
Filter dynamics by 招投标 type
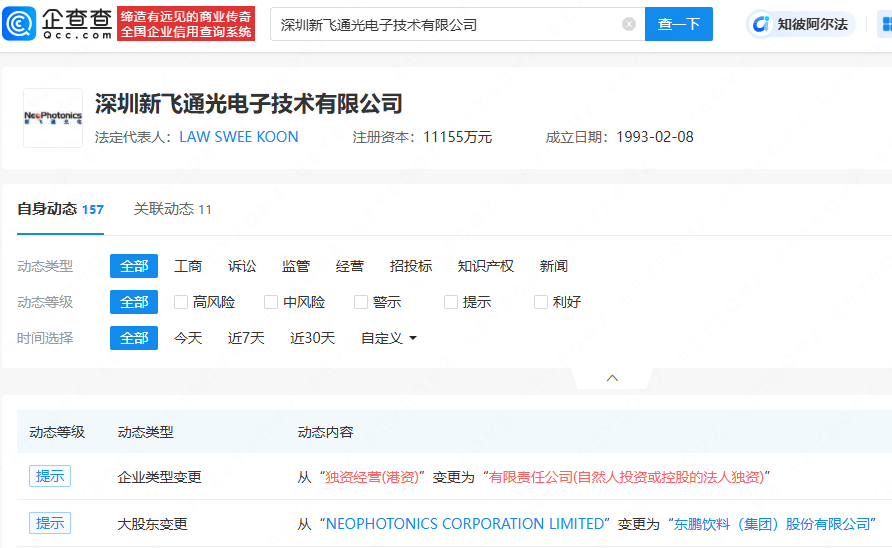tap(411, 266)
